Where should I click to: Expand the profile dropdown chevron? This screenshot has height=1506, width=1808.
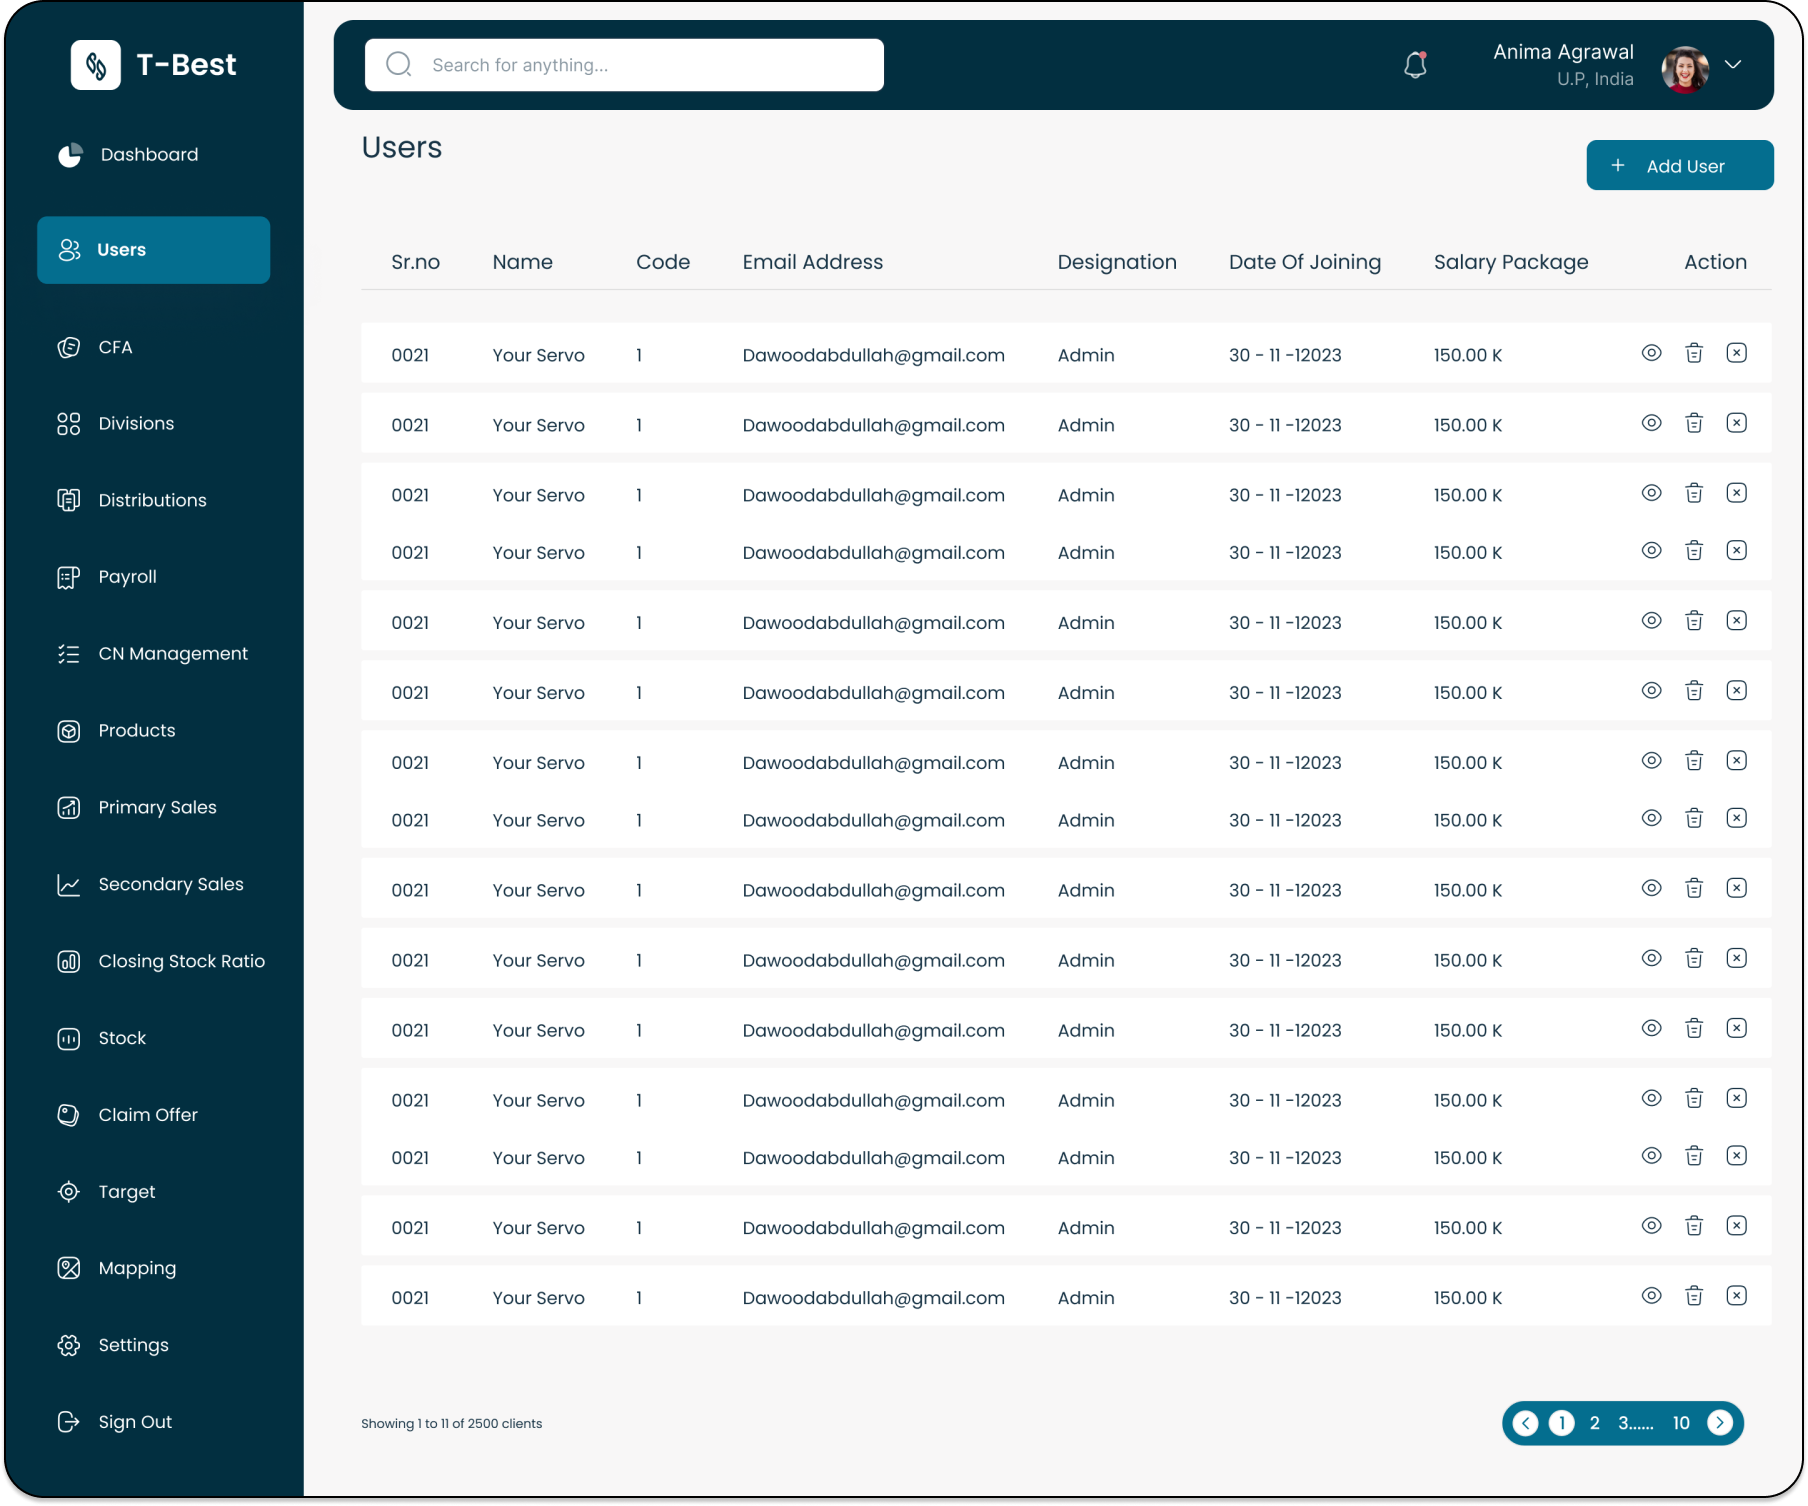(1733, 65)
